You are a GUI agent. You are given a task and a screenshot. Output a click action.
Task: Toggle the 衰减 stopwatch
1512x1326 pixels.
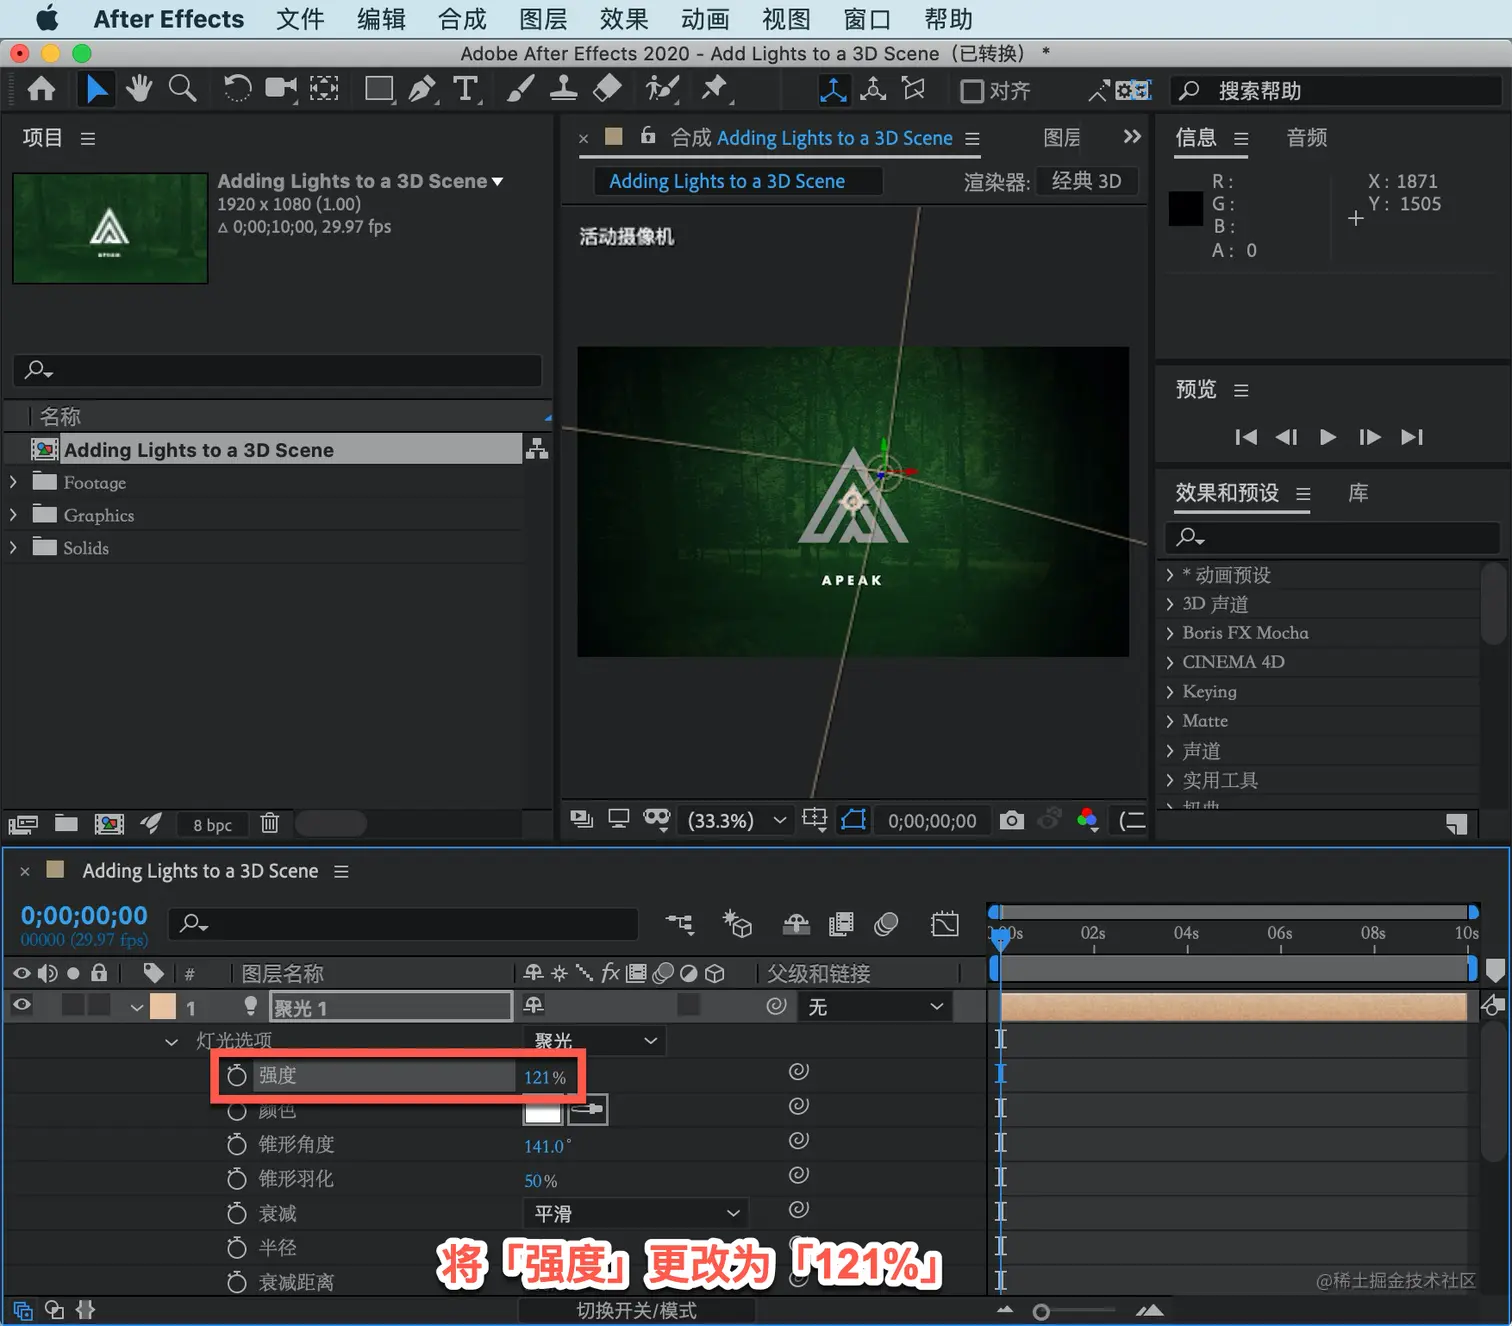pos(236,1213)
